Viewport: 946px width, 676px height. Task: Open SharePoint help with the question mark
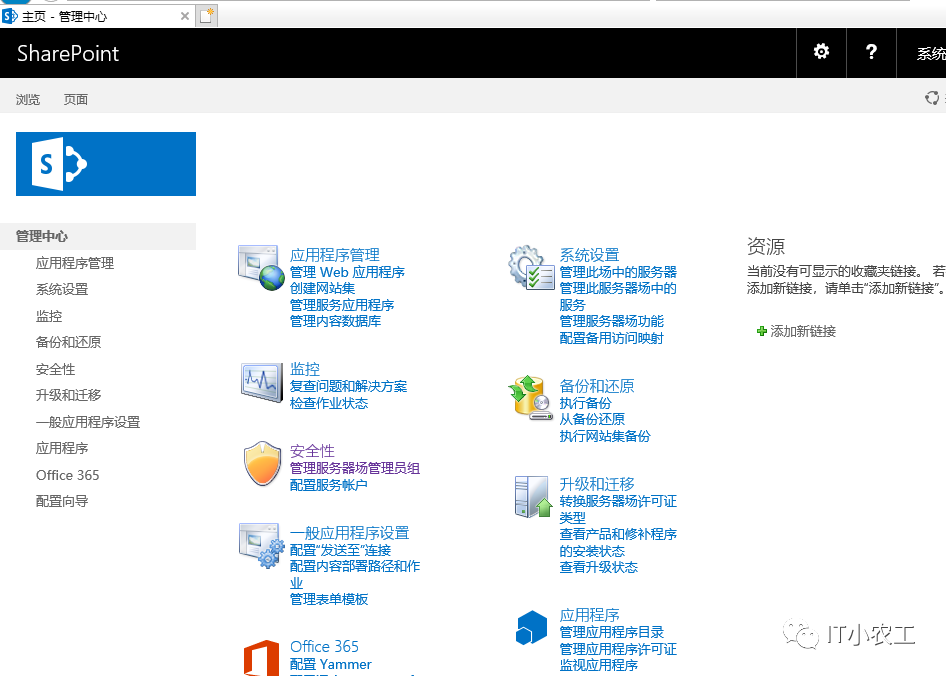(870, 52)
